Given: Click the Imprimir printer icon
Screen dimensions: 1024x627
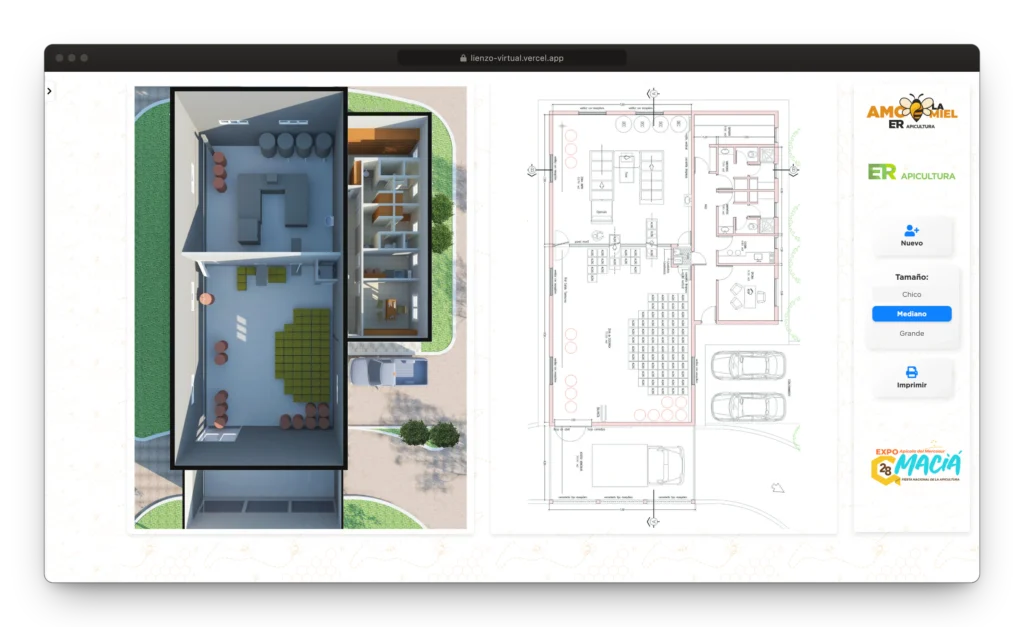Looking at the screenshot, I should pos(912,372).
